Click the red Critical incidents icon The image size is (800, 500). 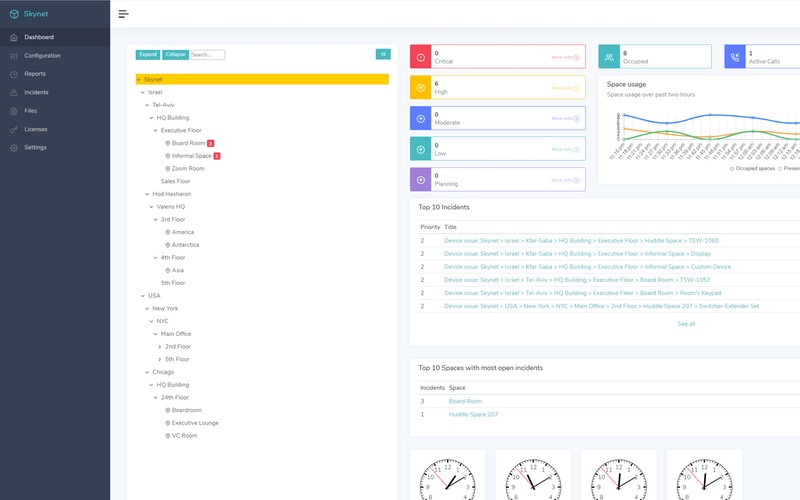click(x=420, y=57)
